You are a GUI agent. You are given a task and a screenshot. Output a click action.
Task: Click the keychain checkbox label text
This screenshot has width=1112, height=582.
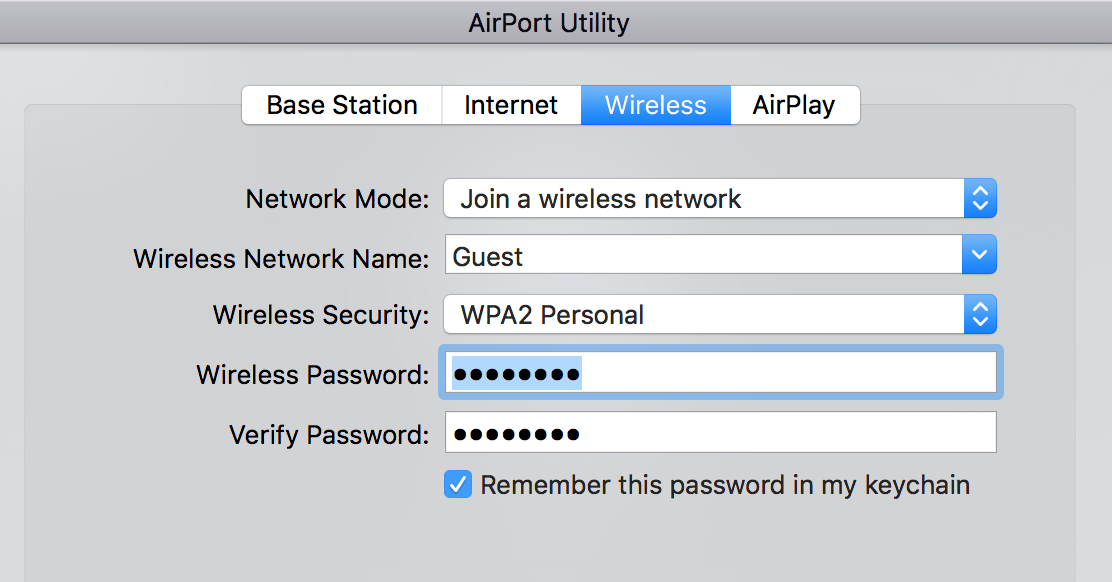pos(725,486)
